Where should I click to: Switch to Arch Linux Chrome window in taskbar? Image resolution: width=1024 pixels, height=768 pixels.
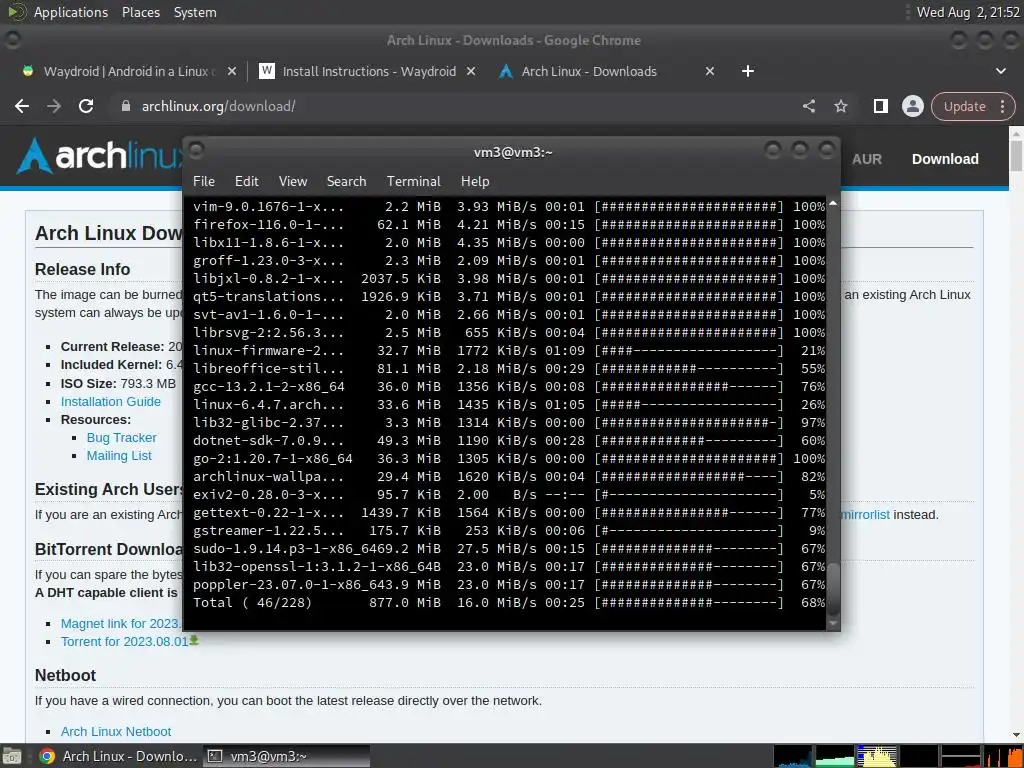pos(118,756)
